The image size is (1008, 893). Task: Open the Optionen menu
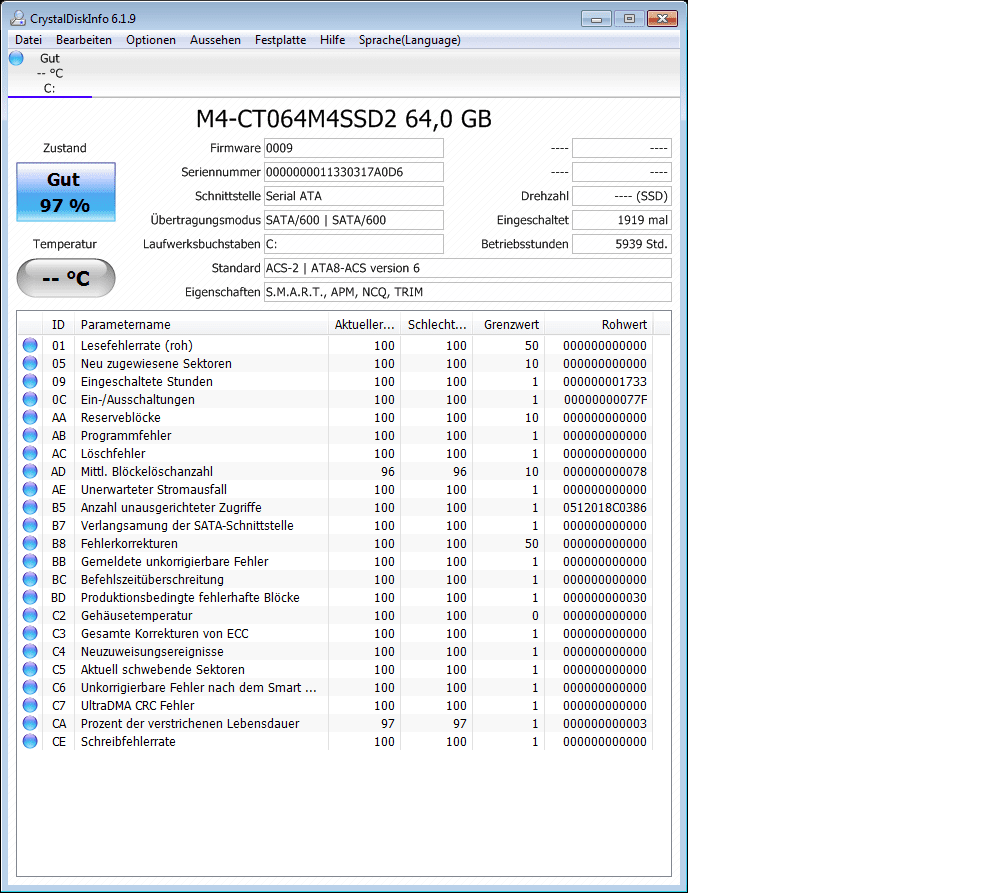coord(150,40)
